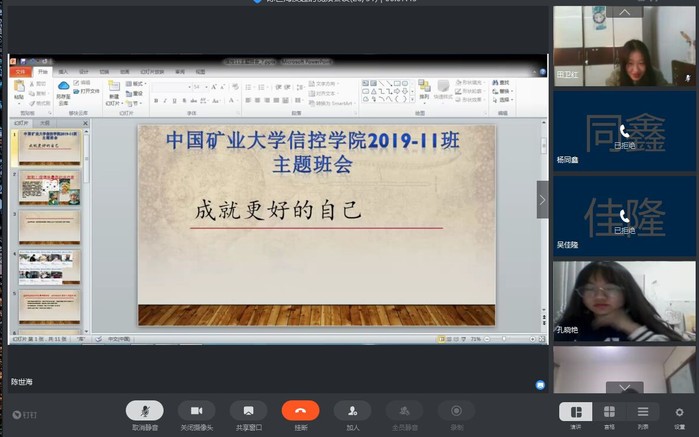
Task: Click the red hang up call button
Action: [x=300, y=410]
